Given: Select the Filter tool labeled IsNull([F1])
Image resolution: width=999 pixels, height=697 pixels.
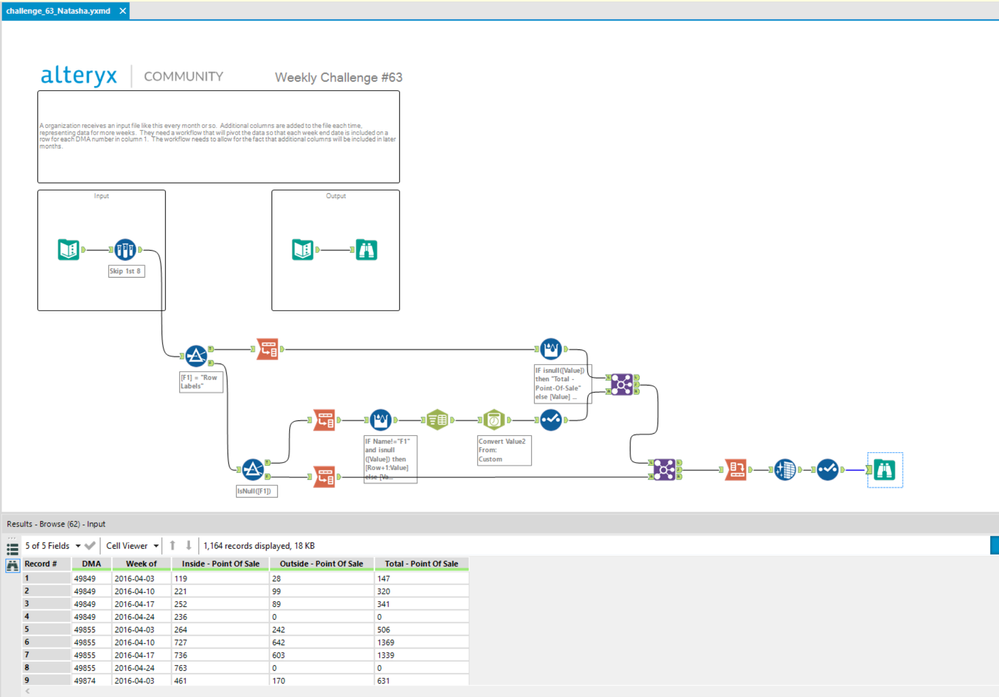Looking at the screenshot, I should coord(252,470).
